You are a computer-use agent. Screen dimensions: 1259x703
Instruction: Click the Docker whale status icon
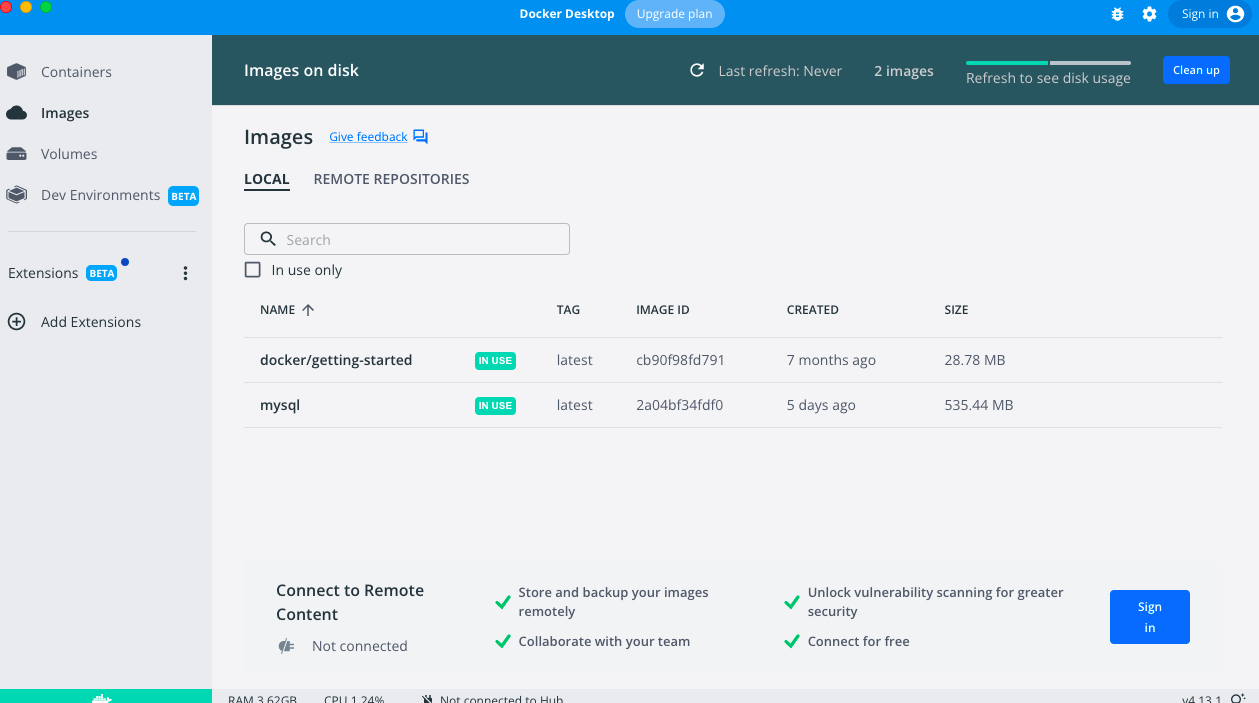tap(104, 698)
